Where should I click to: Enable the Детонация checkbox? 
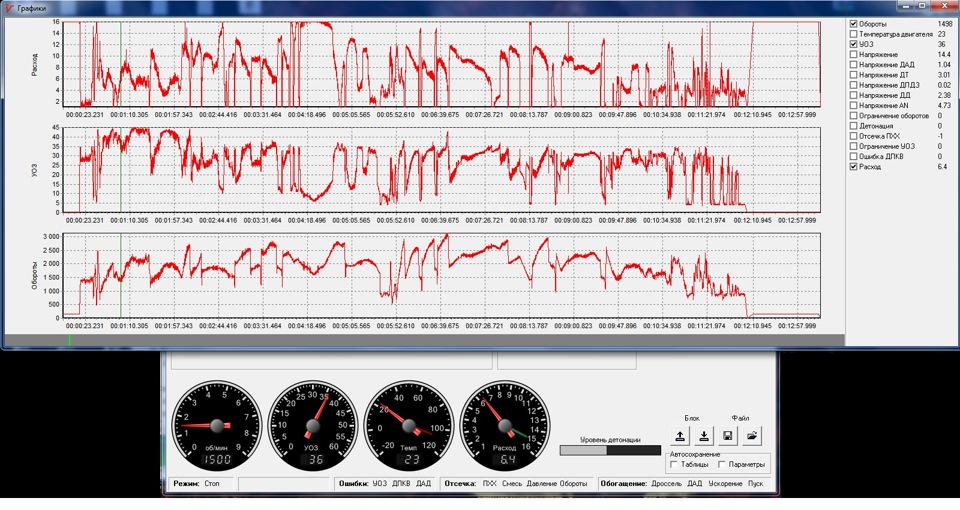point(853,126)
